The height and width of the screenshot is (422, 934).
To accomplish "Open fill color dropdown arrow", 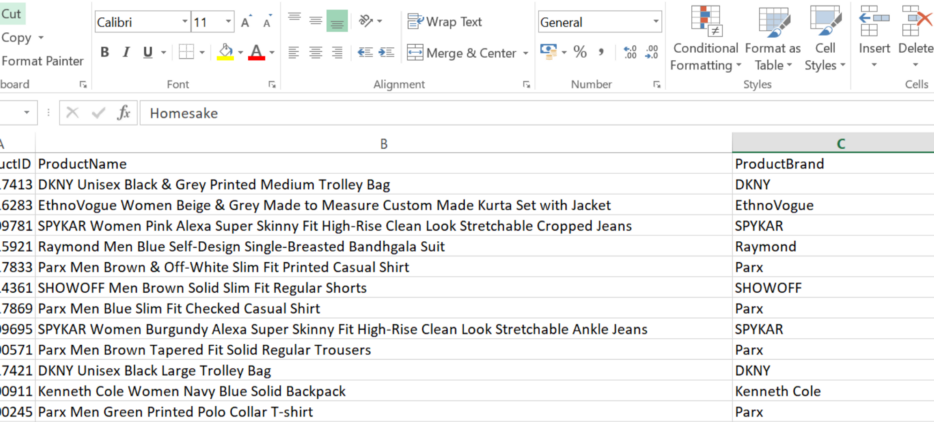I will 241,52.
